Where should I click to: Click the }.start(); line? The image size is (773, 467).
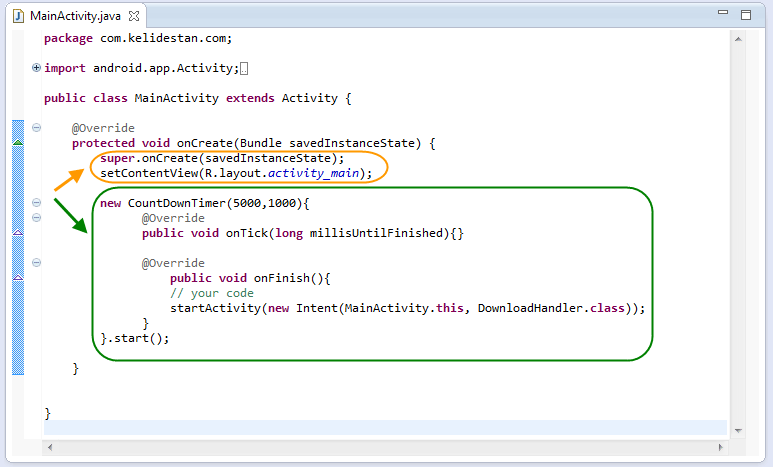135,338
